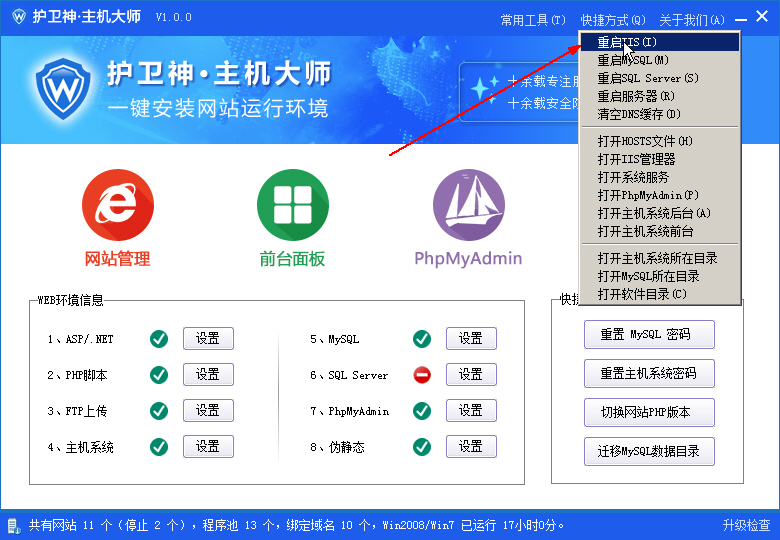Image resolution: width=780 pixels, height=540 pixels.
Task: Click the green check beside ASP/.NET
Action: [159, 339]
